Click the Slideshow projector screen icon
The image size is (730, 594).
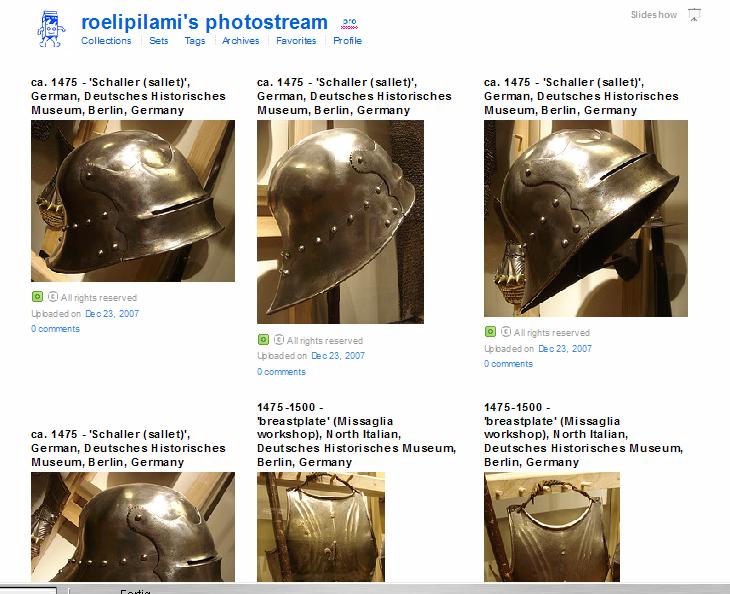[x=694, y=15]
